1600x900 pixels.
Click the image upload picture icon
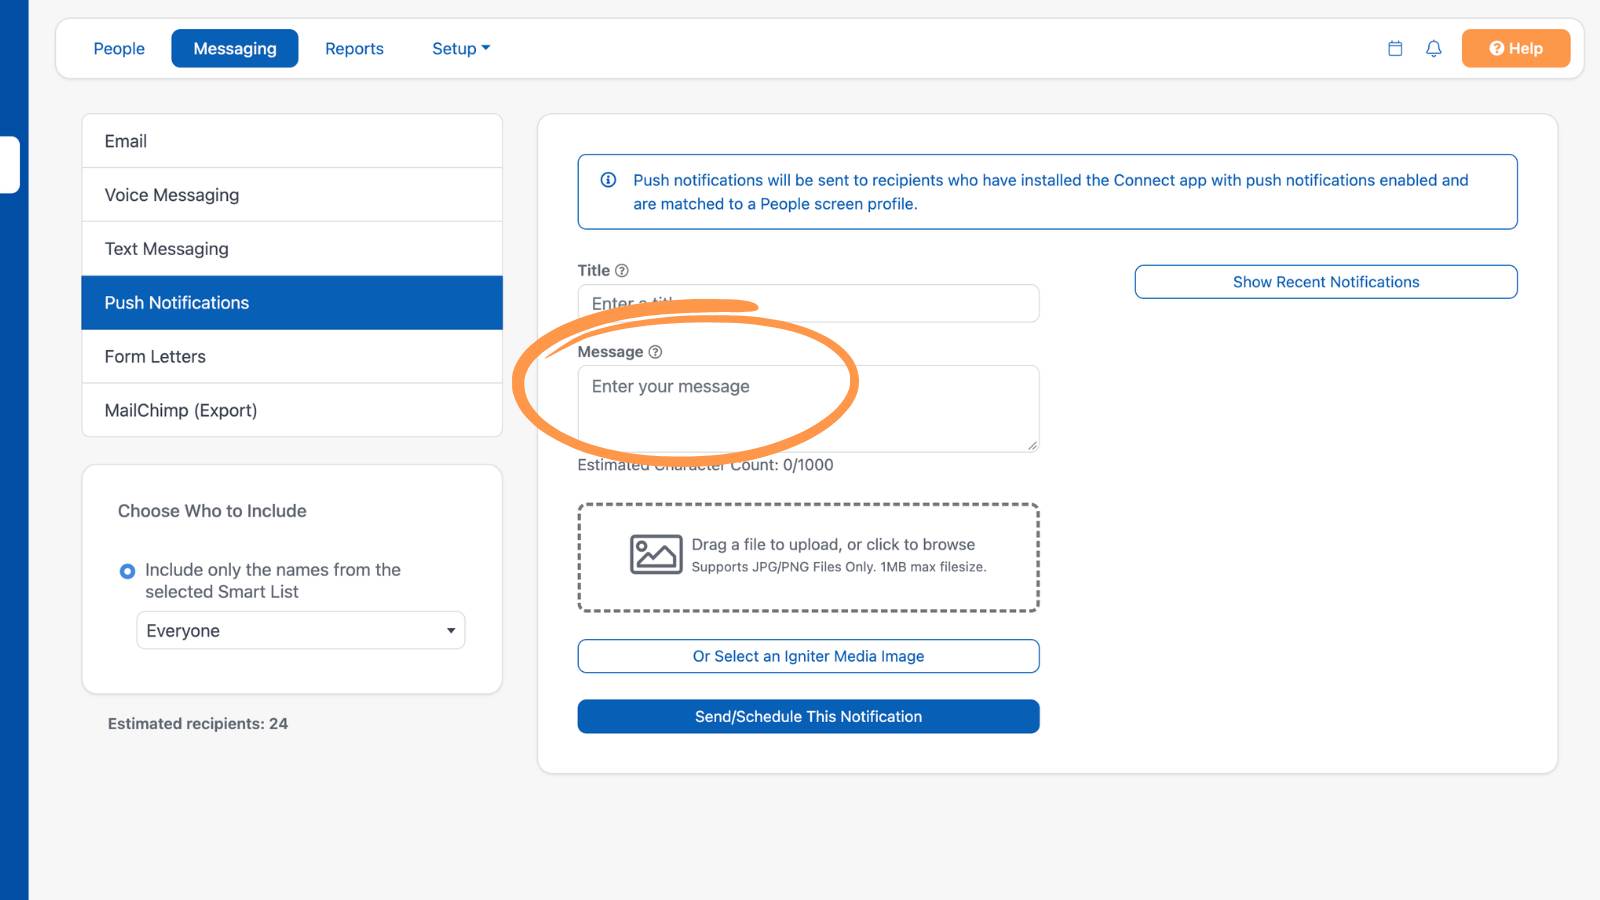click(656, 554)
